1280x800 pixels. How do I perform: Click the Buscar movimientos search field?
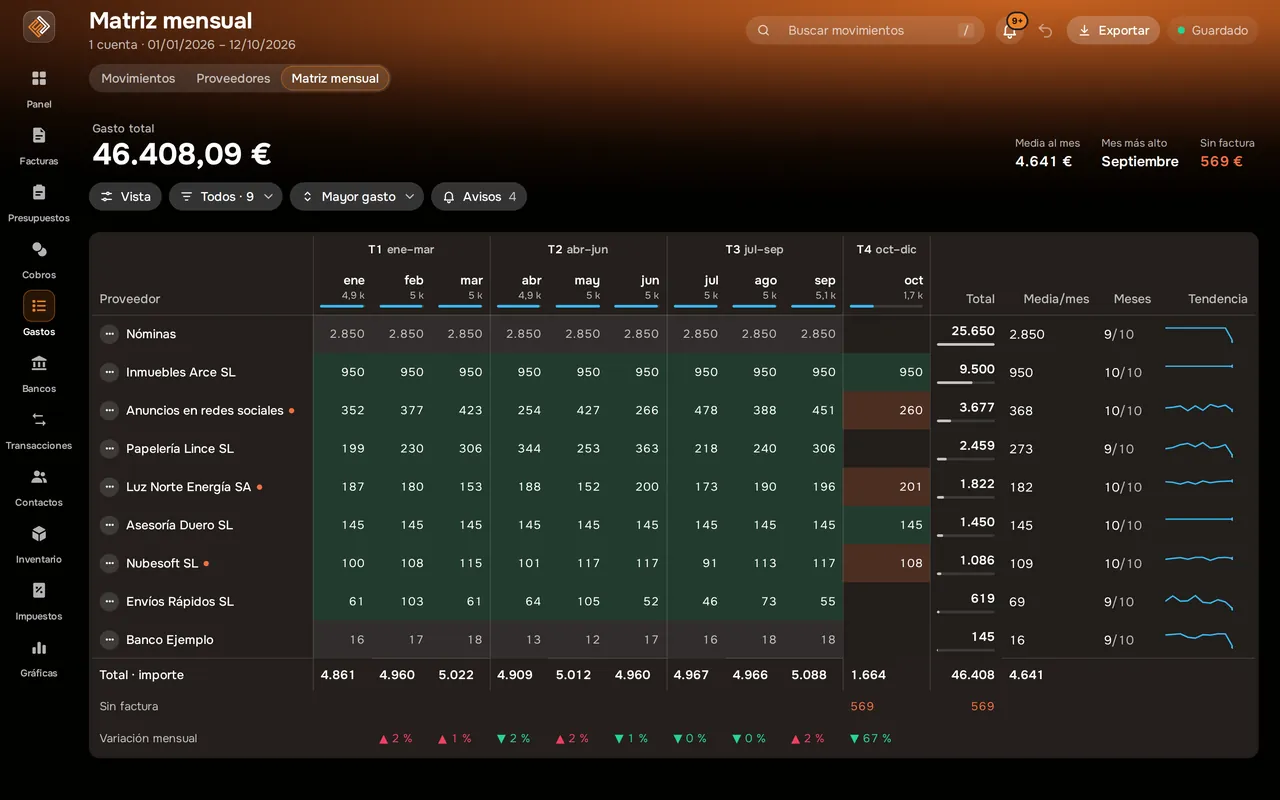click(865, 31)
